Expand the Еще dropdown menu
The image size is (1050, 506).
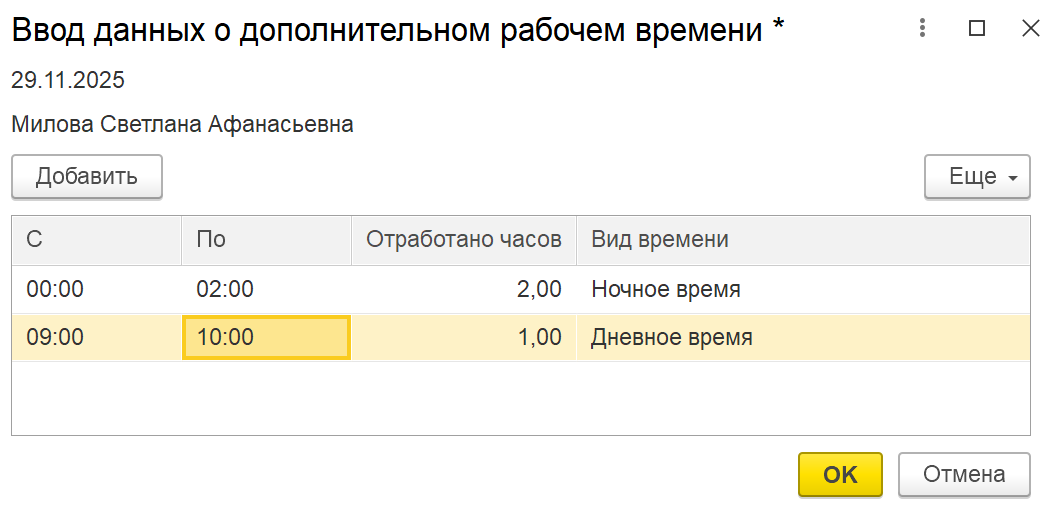pos(977,177)
